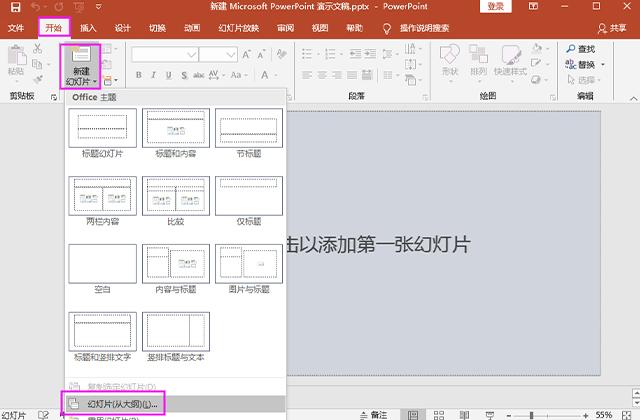Open the 插入 ribbon tab
Viewport: 640px width, 420px height.
pos(88,28)
